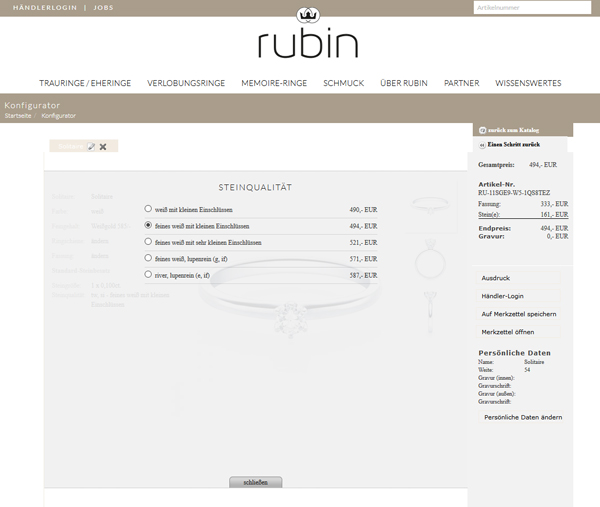600x507 pixels.
Task: Choose 'feines weiß mit sehr kleinen Einschlüssen'
Action: (148, 241)
